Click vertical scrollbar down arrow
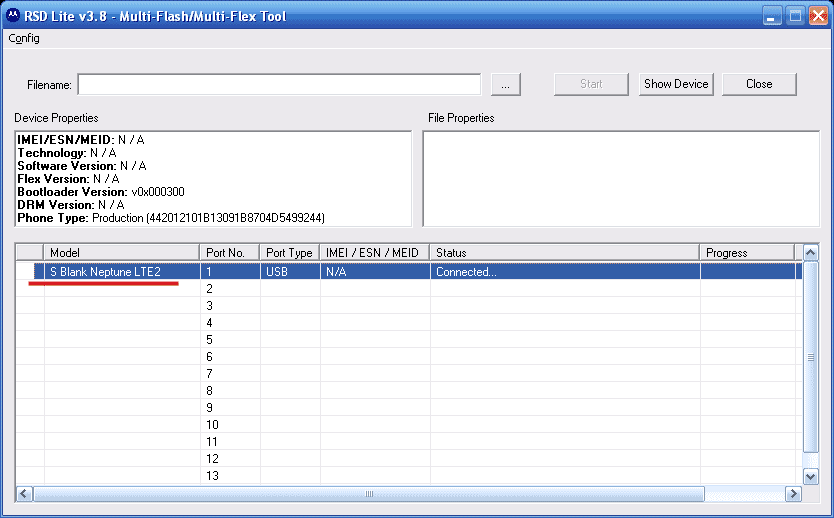The height and width of the screenshot is (518, 834). [x=810, y=477]
